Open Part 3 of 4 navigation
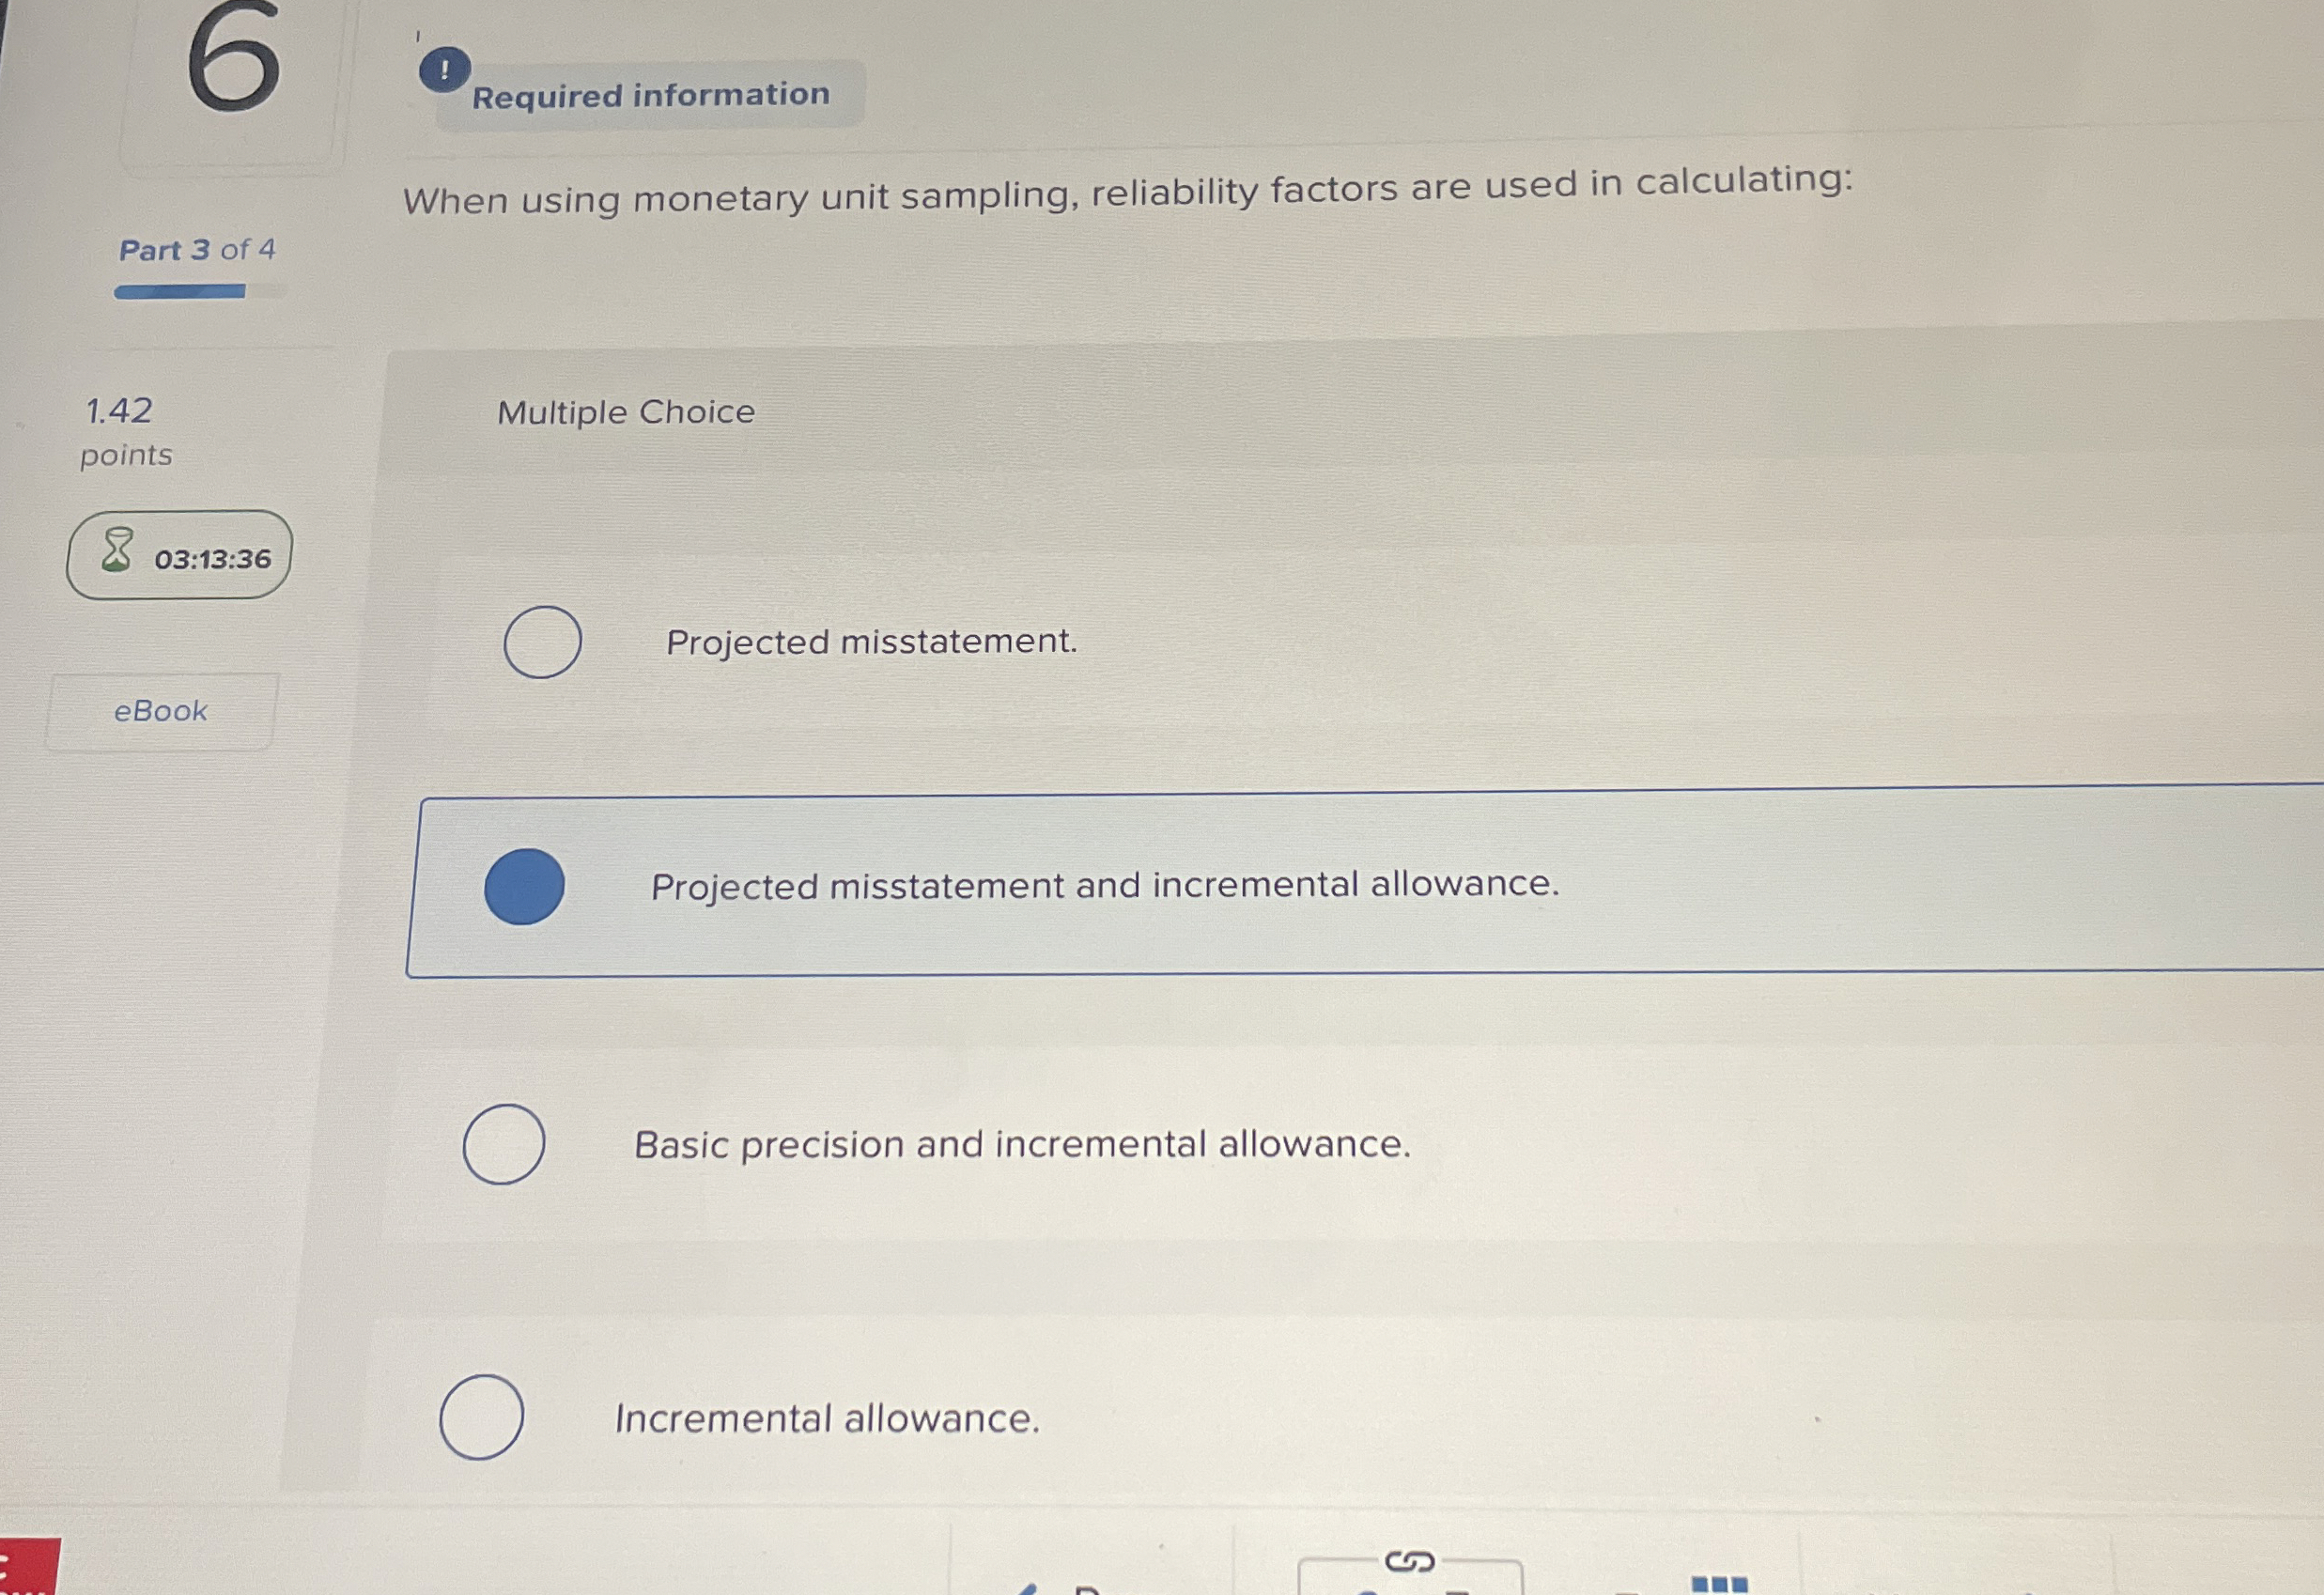 click(199, 250)
